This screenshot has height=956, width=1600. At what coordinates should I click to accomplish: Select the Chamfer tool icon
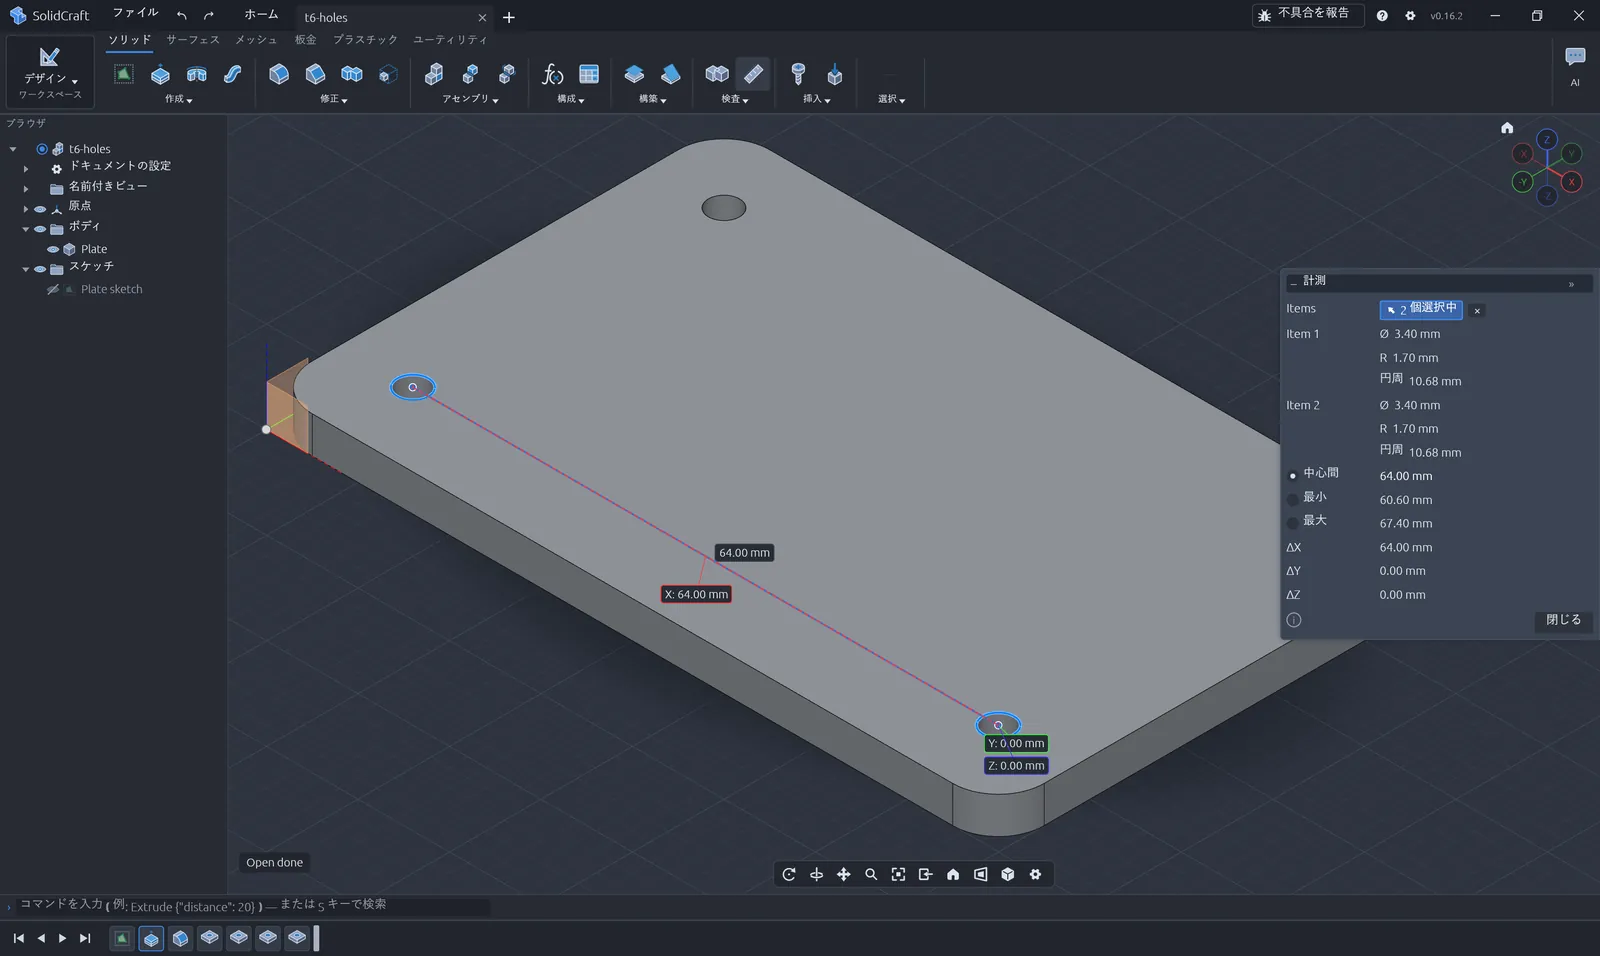tap(315, 74)
